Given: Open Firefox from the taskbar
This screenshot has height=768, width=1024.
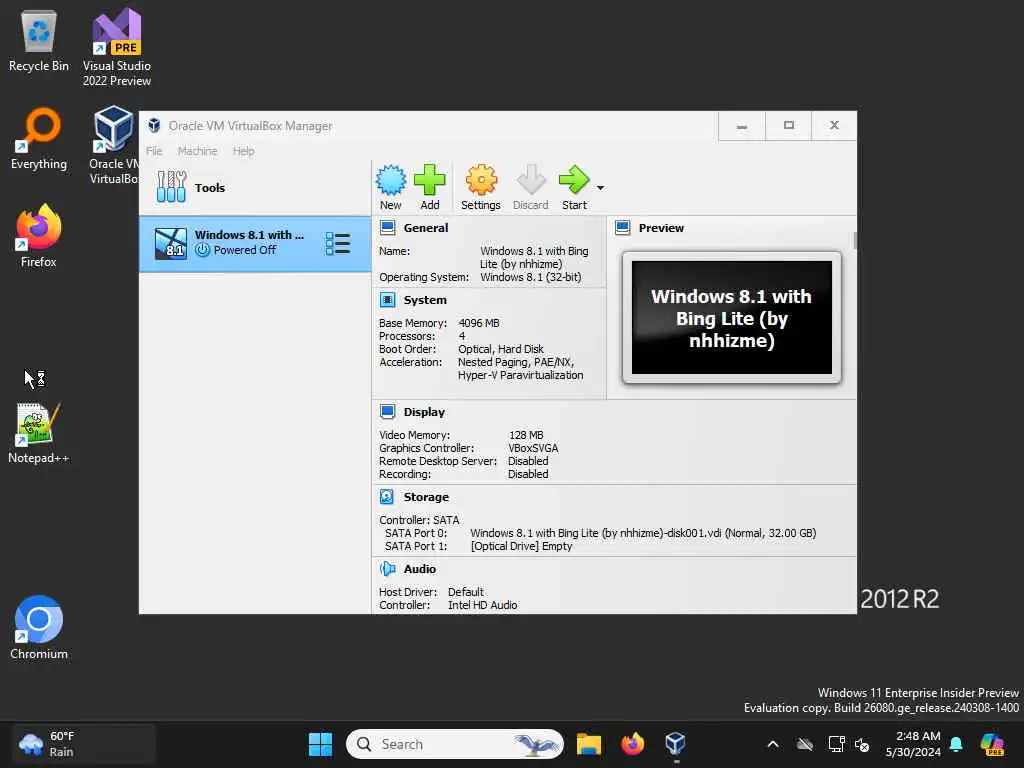Looking at the screenshot, I should [632, 744].
